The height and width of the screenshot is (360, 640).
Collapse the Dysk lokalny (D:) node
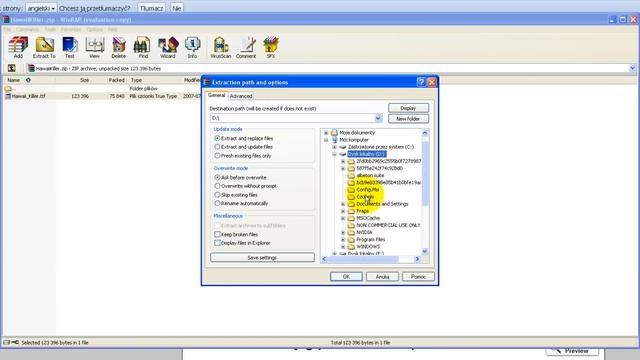(x=334, y=154)
